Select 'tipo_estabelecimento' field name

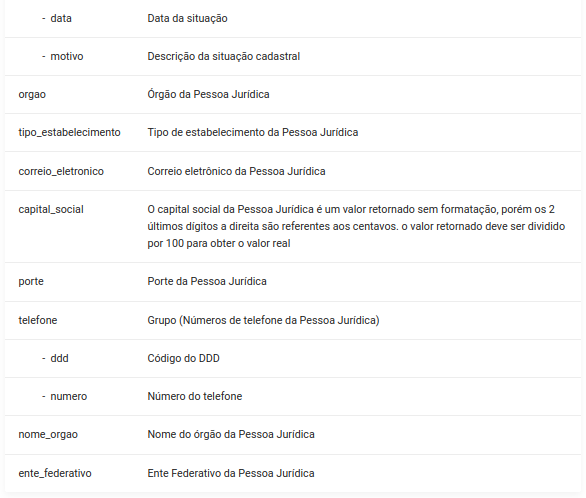[70, 133]
